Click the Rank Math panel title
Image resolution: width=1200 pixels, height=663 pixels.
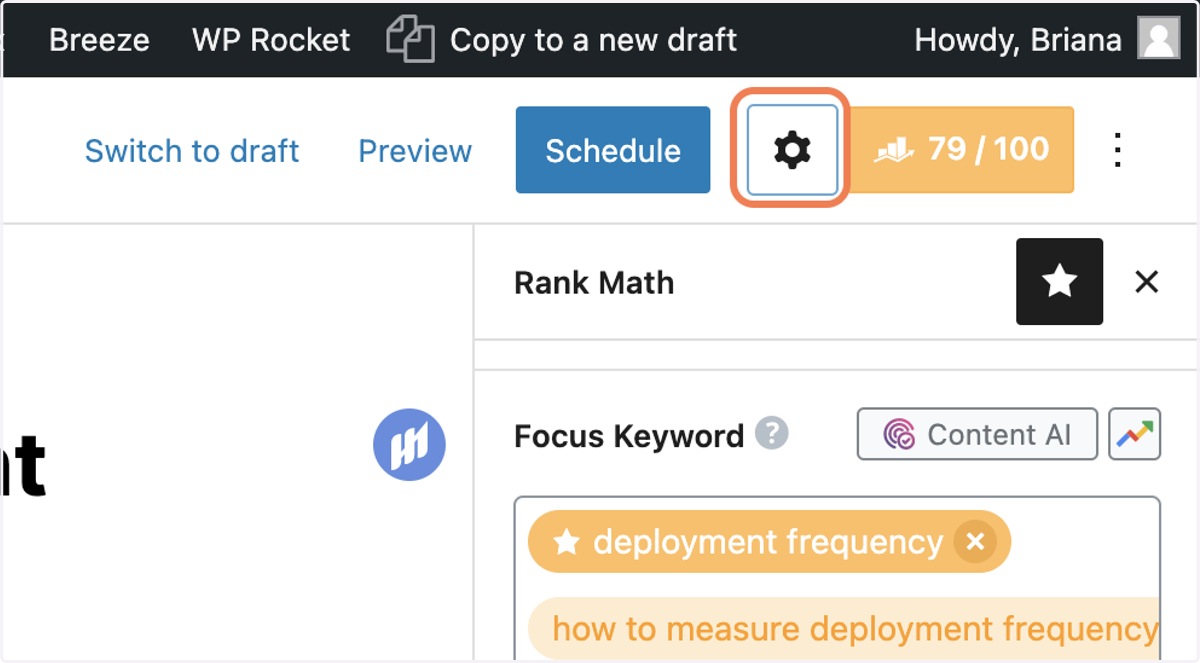(594, 283)
